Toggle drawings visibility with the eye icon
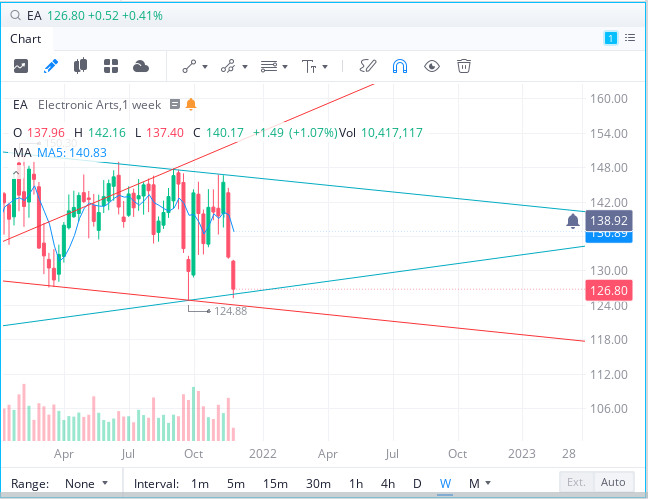 pos(432,66)
